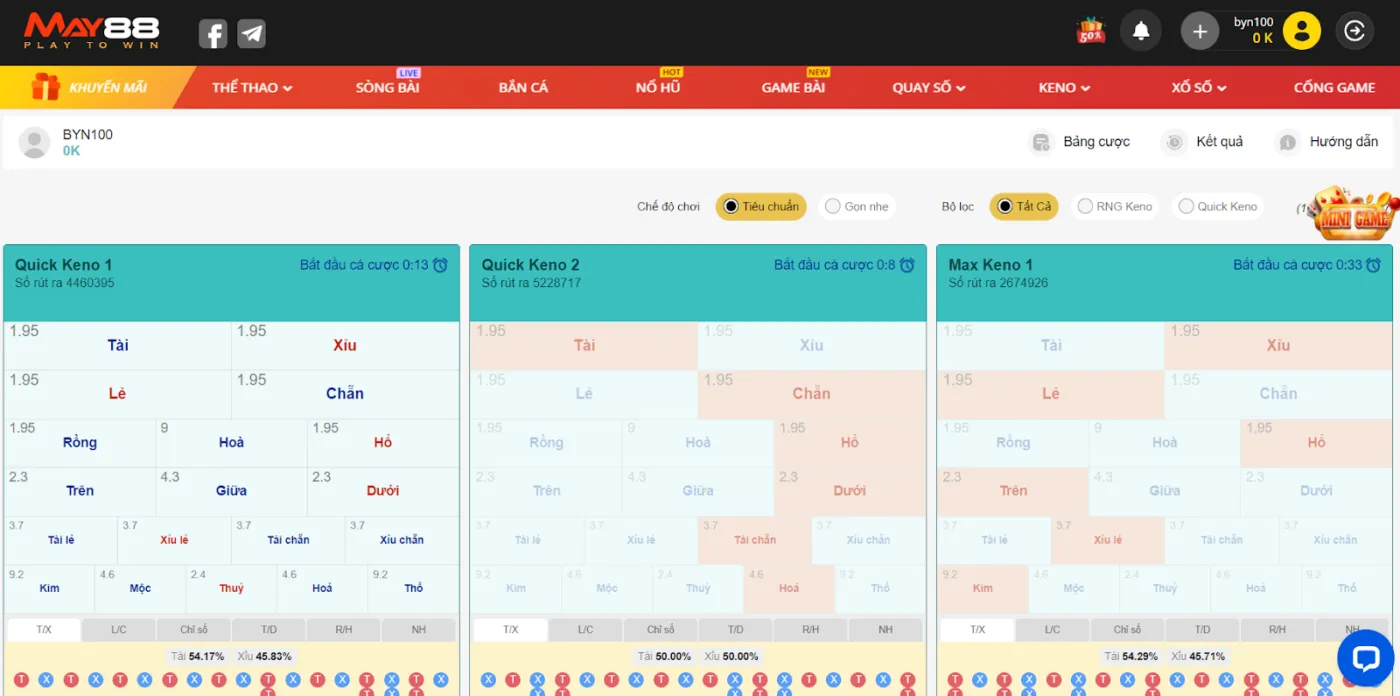1400x696 pixels.
Task: Open the Bảng cược link
Action: (1082, 142)
